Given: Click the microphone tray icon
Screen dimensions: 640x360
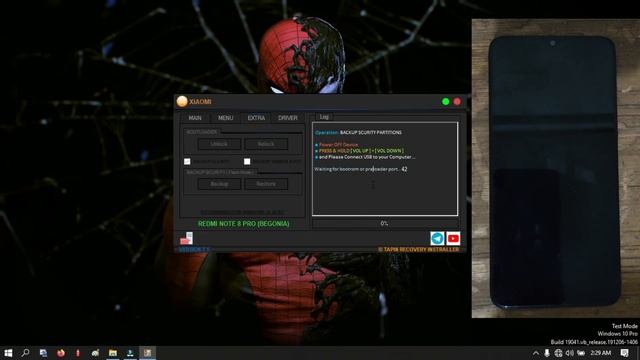Looking at the screenshot, I should click(x=547, y=353).
